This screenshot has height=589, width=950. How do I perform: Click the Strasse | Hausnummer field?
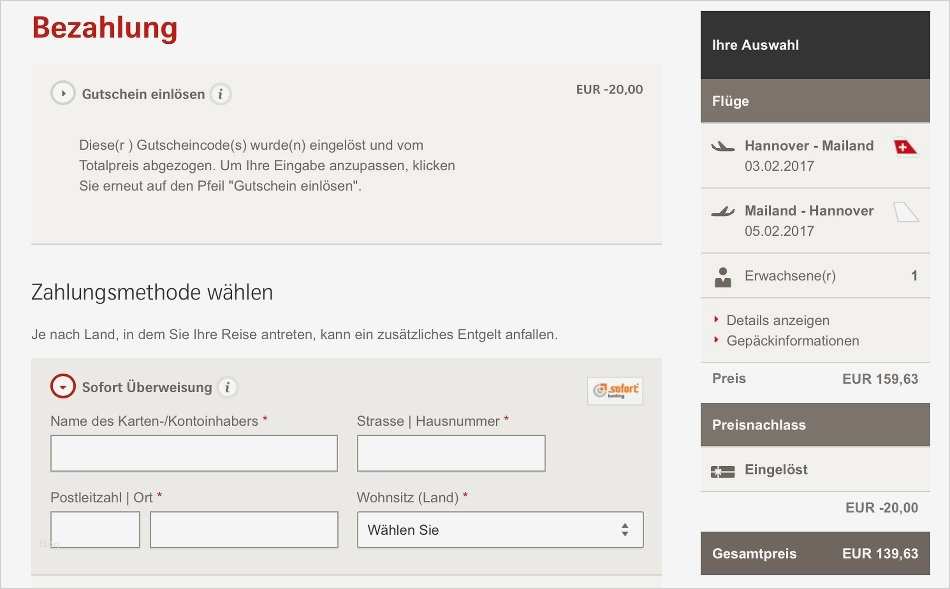pos(450,453)
